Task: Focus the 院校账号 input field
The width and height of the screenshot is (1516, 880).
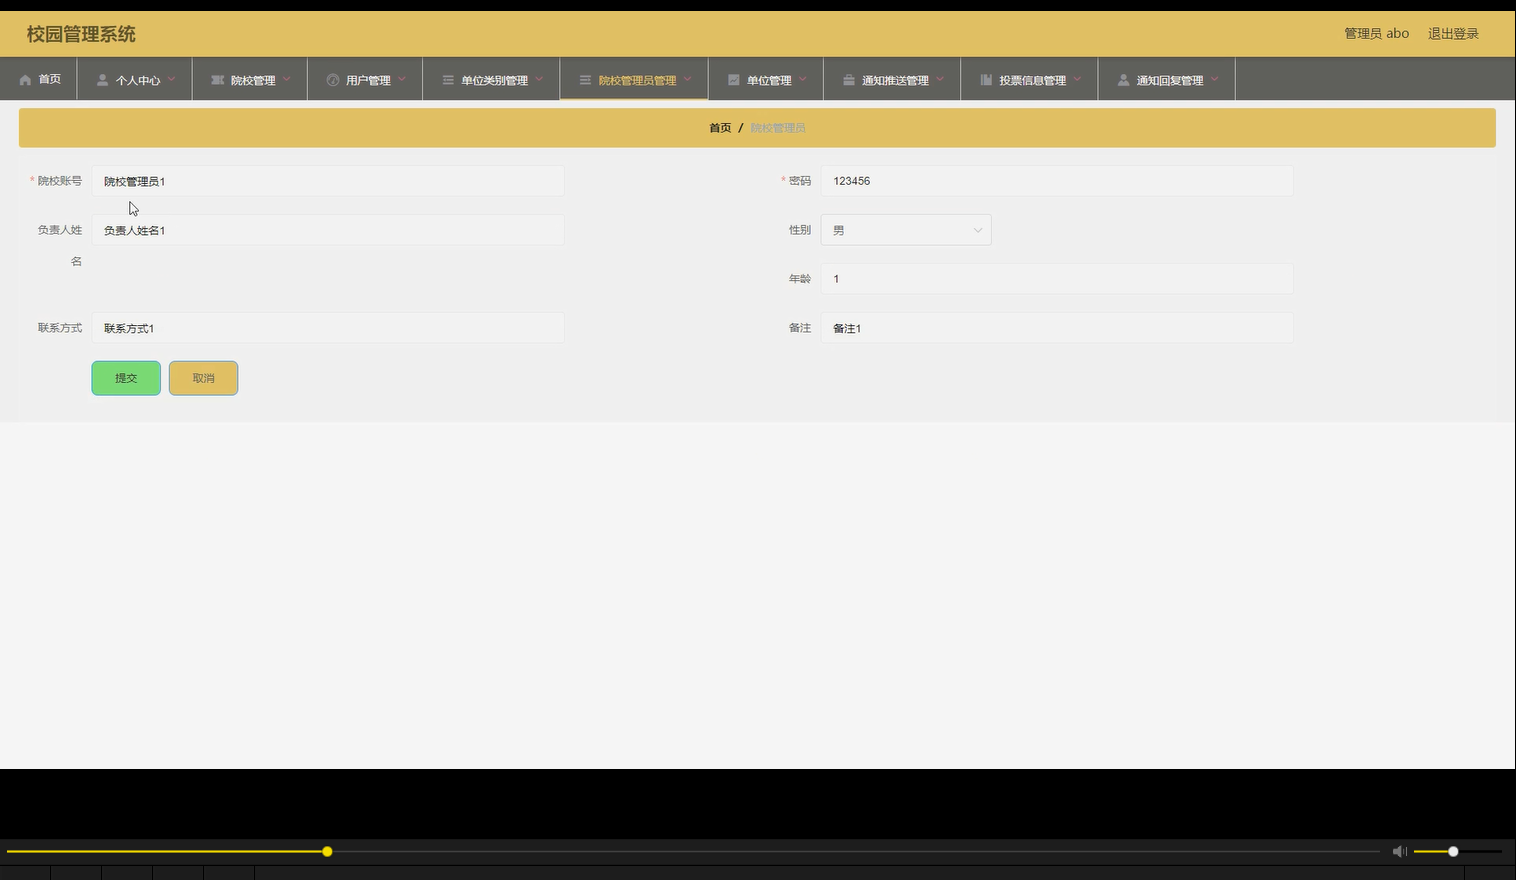Action: click(328, 181)
